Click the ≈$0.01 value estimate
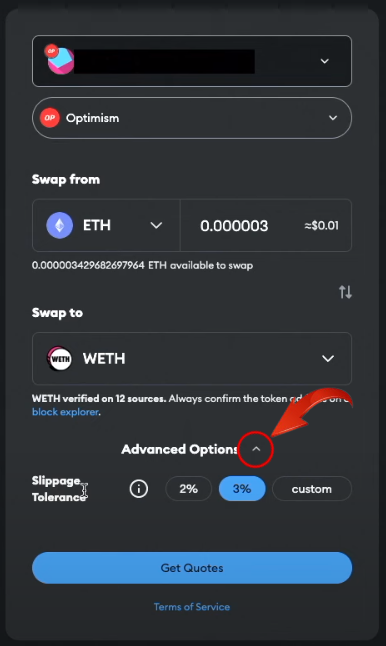 coord(321,225)
